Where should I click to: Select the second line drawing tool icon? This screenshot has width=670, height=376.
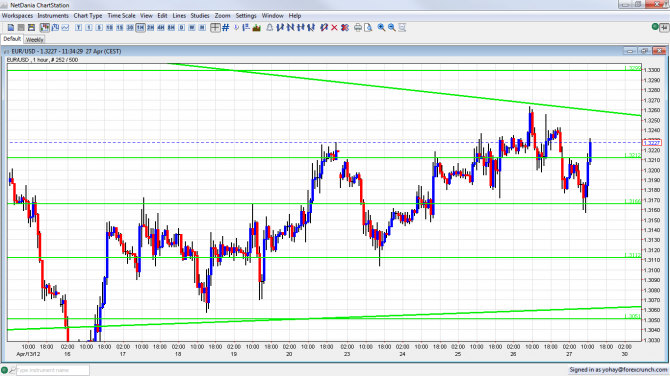pos(291,28)
